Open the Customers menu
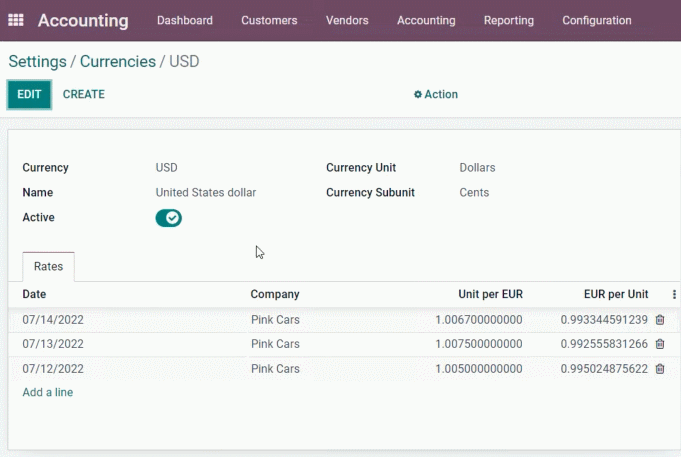This screenshot has width=681, height=457. (x=269, y=20)
